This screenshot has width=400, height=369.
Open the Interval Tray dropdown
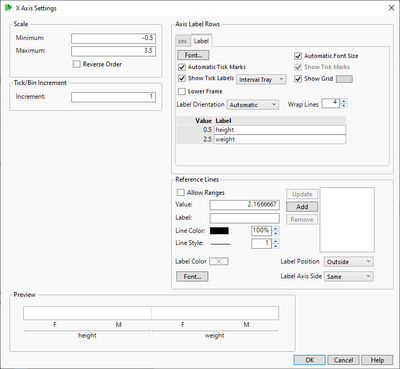click(x=261, y=79)
